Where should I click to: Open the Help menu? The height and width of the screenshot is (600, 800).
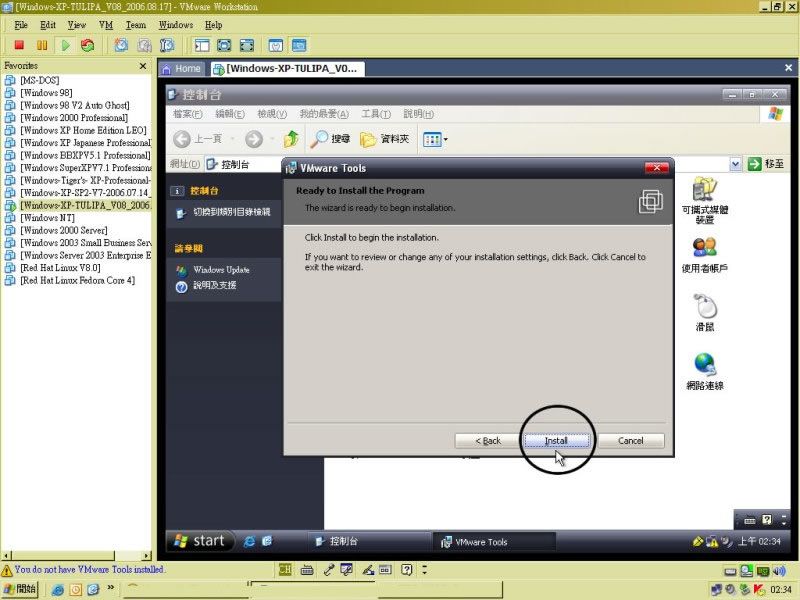[214, 25]
